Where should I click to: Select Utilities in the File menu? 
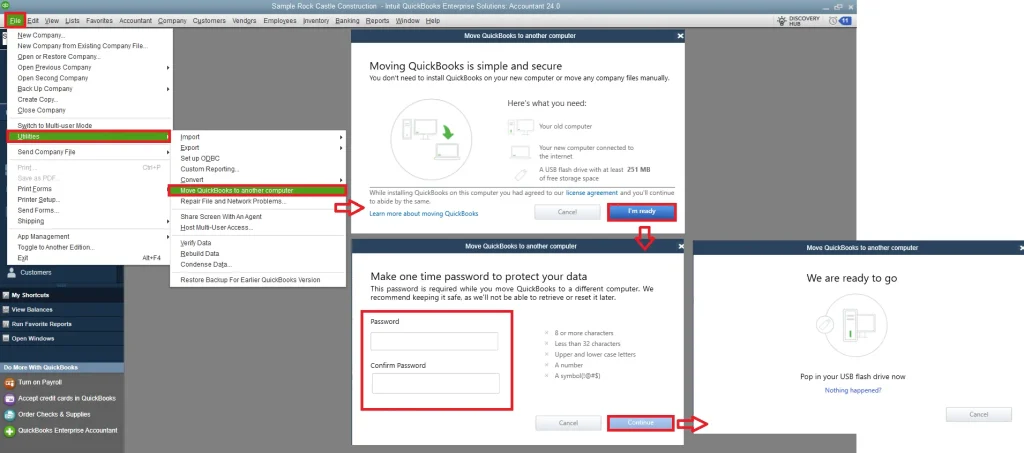(89, 136)
